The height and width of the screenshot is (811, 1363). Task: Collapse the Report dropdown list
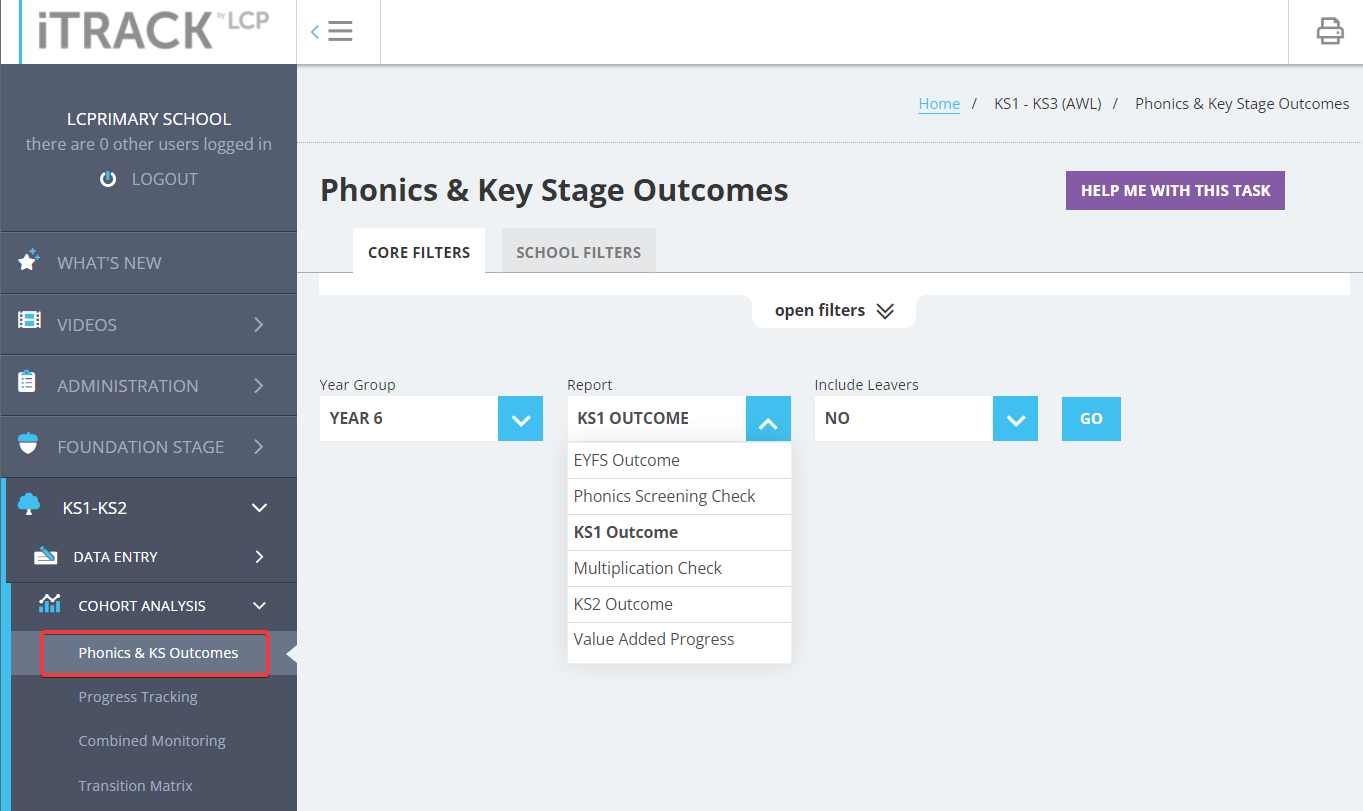tap(768, 418)
